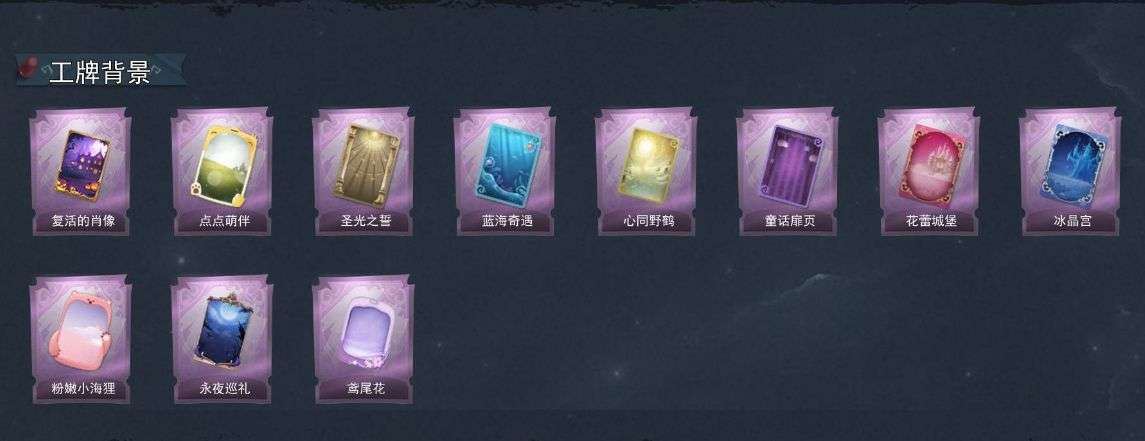
Task: Select the 花蕾城堡 pink castle card
Action: (929, 172)
